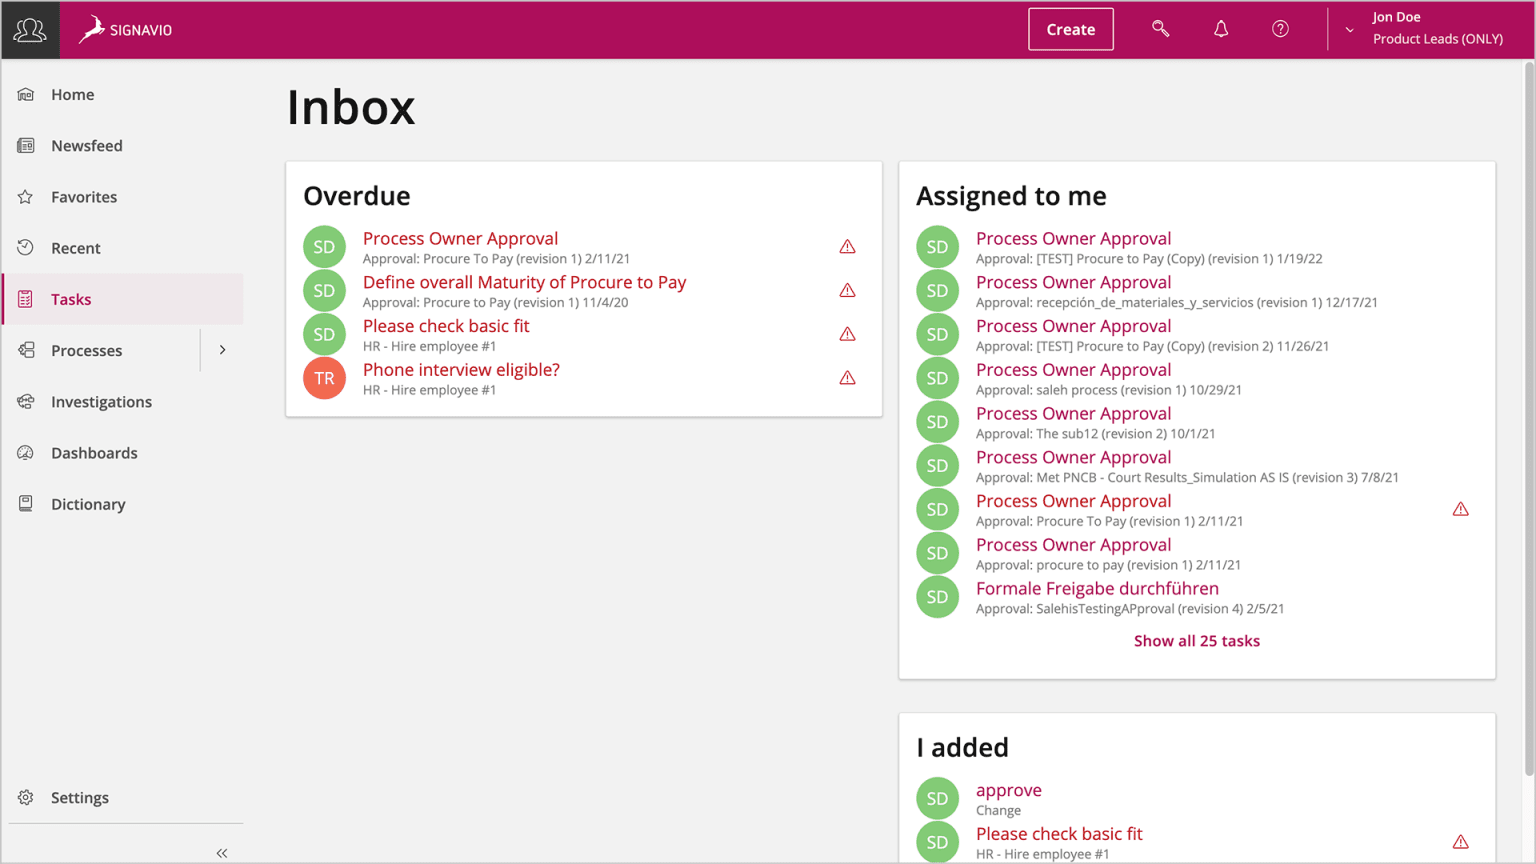1536x864 pixels.
Task: Open the Investigations panel
Action: click(x=101, y=401)
